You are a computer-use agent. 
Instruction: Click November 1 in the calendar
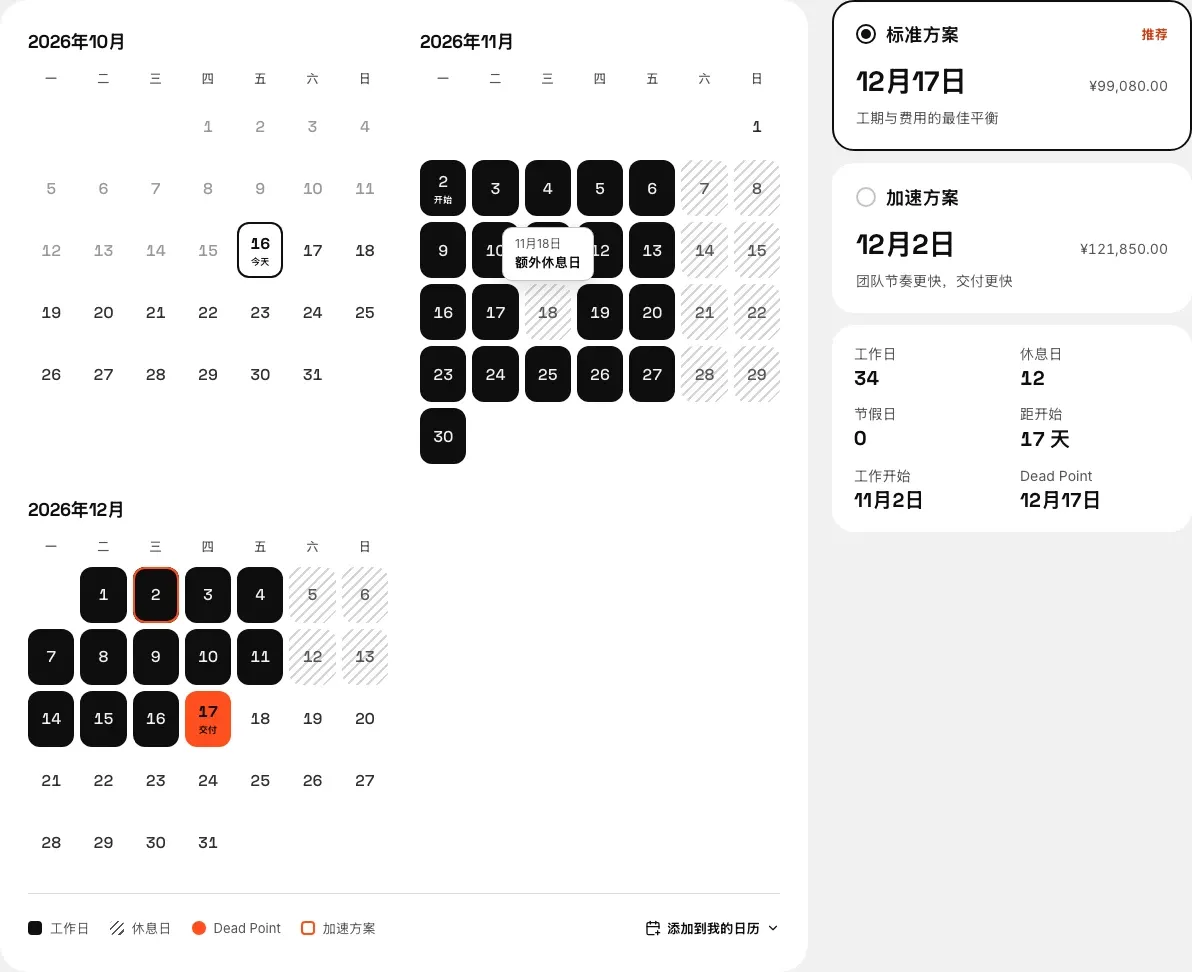coord(756,126)
